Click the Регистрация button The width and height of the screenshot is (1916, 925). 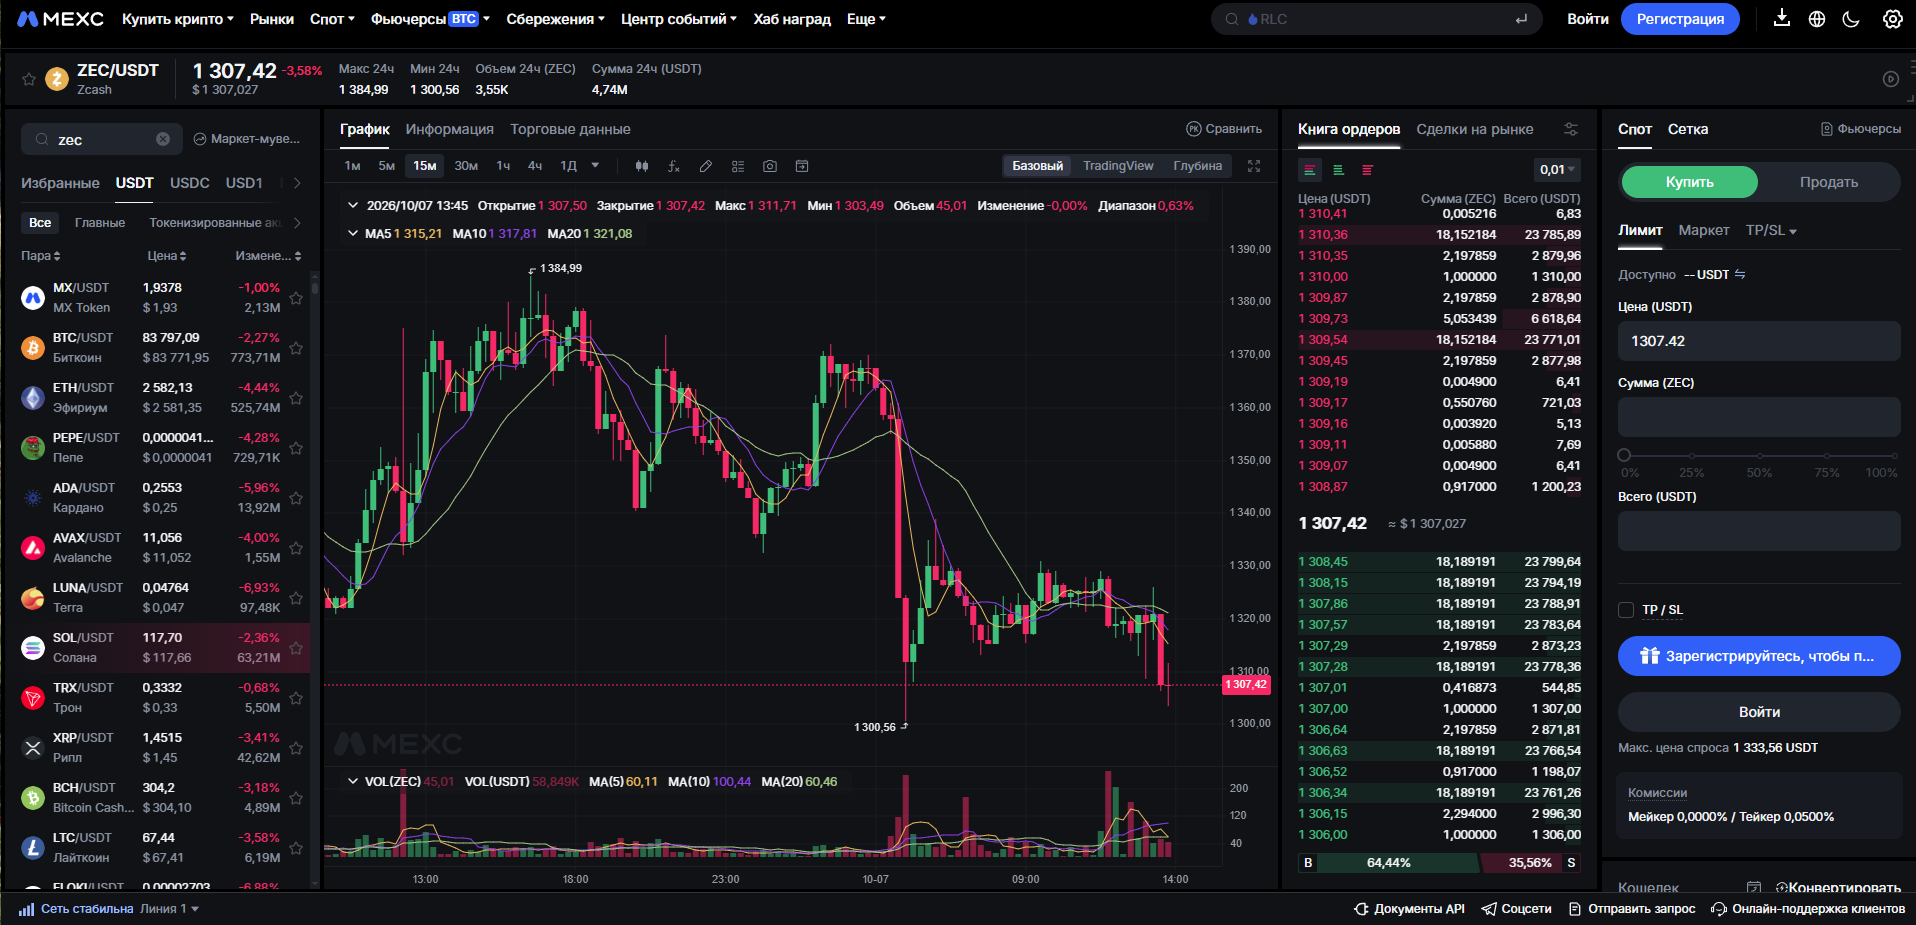[x=1680, y=19]
